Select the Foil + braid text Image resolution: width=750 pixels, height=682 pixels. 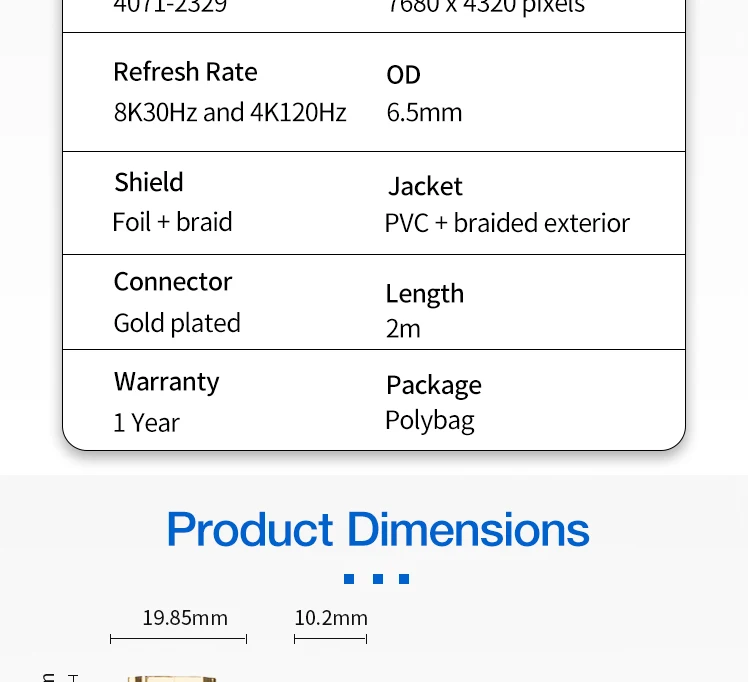click(172, 222)
